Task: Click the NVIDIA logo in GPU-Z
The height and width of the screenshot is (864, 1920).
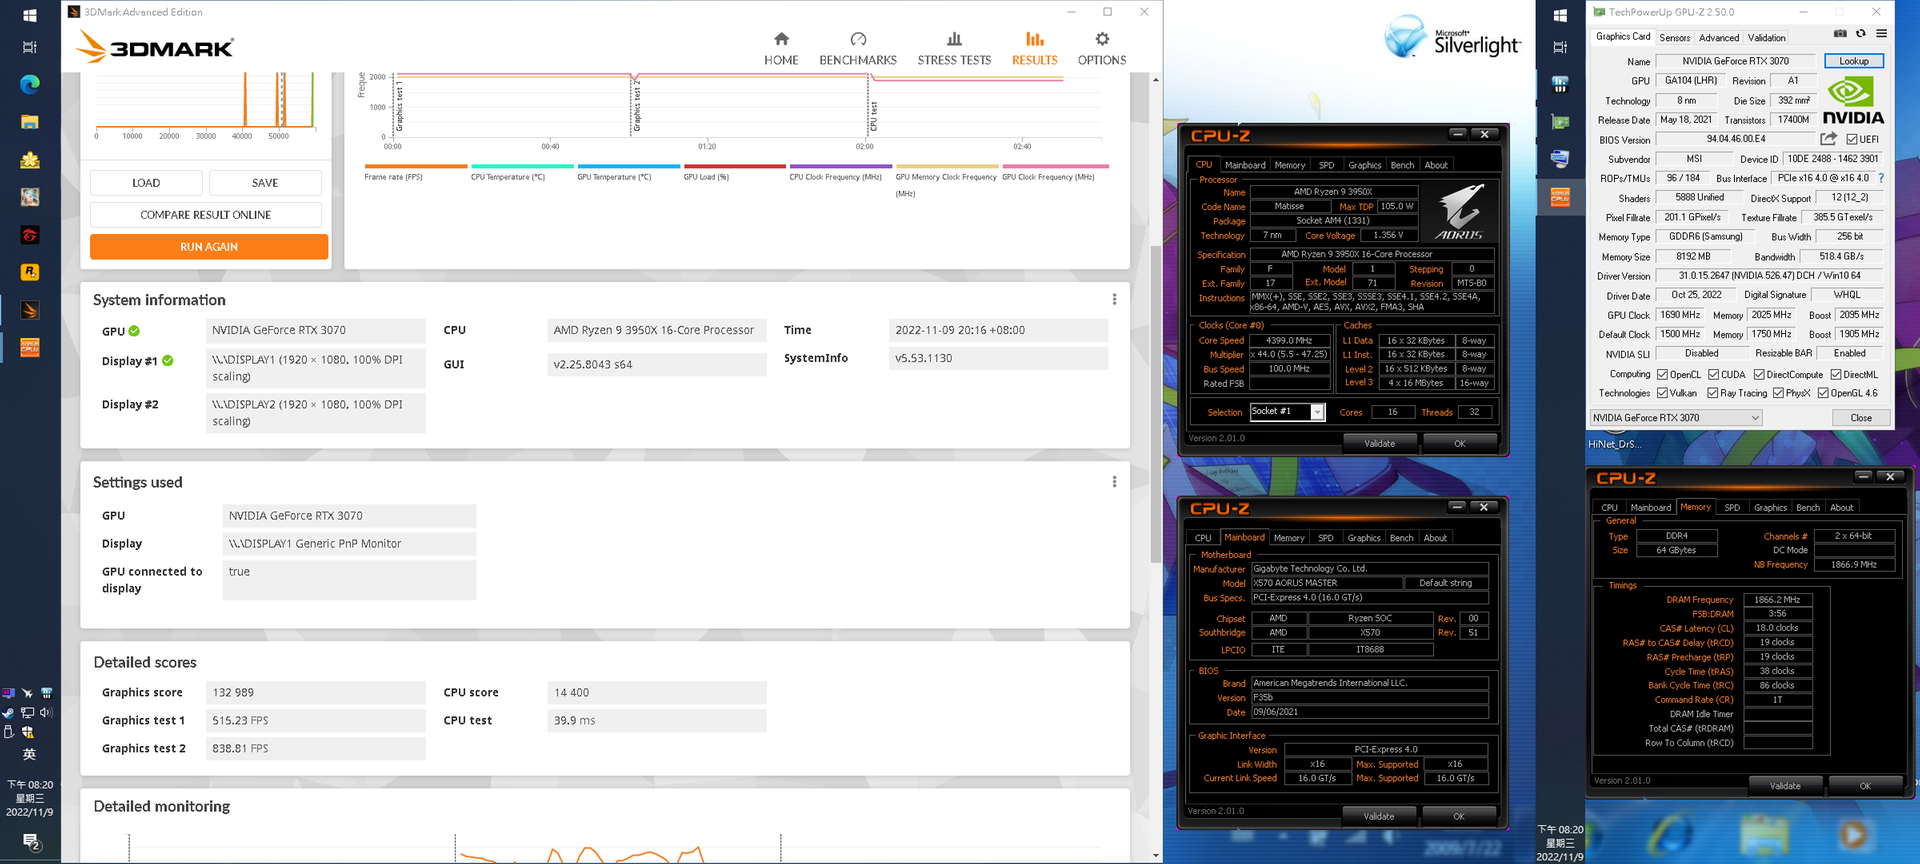Action: pos(1853,101)
